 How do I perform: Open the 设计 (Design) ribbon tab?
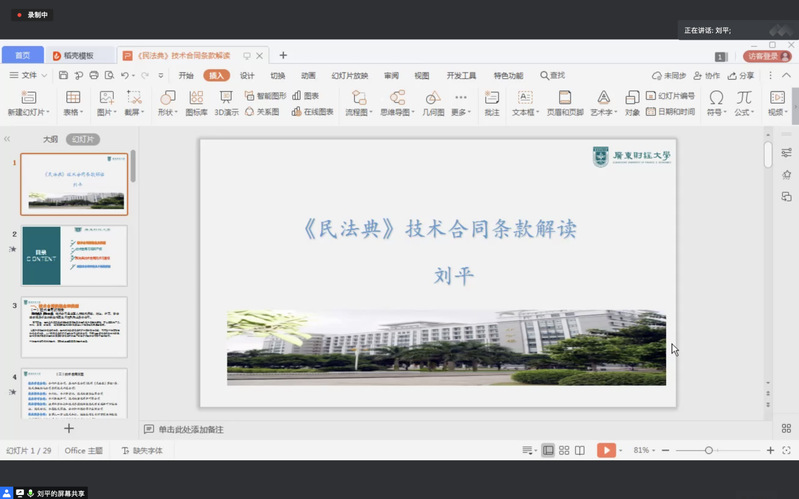click(247, 75)
